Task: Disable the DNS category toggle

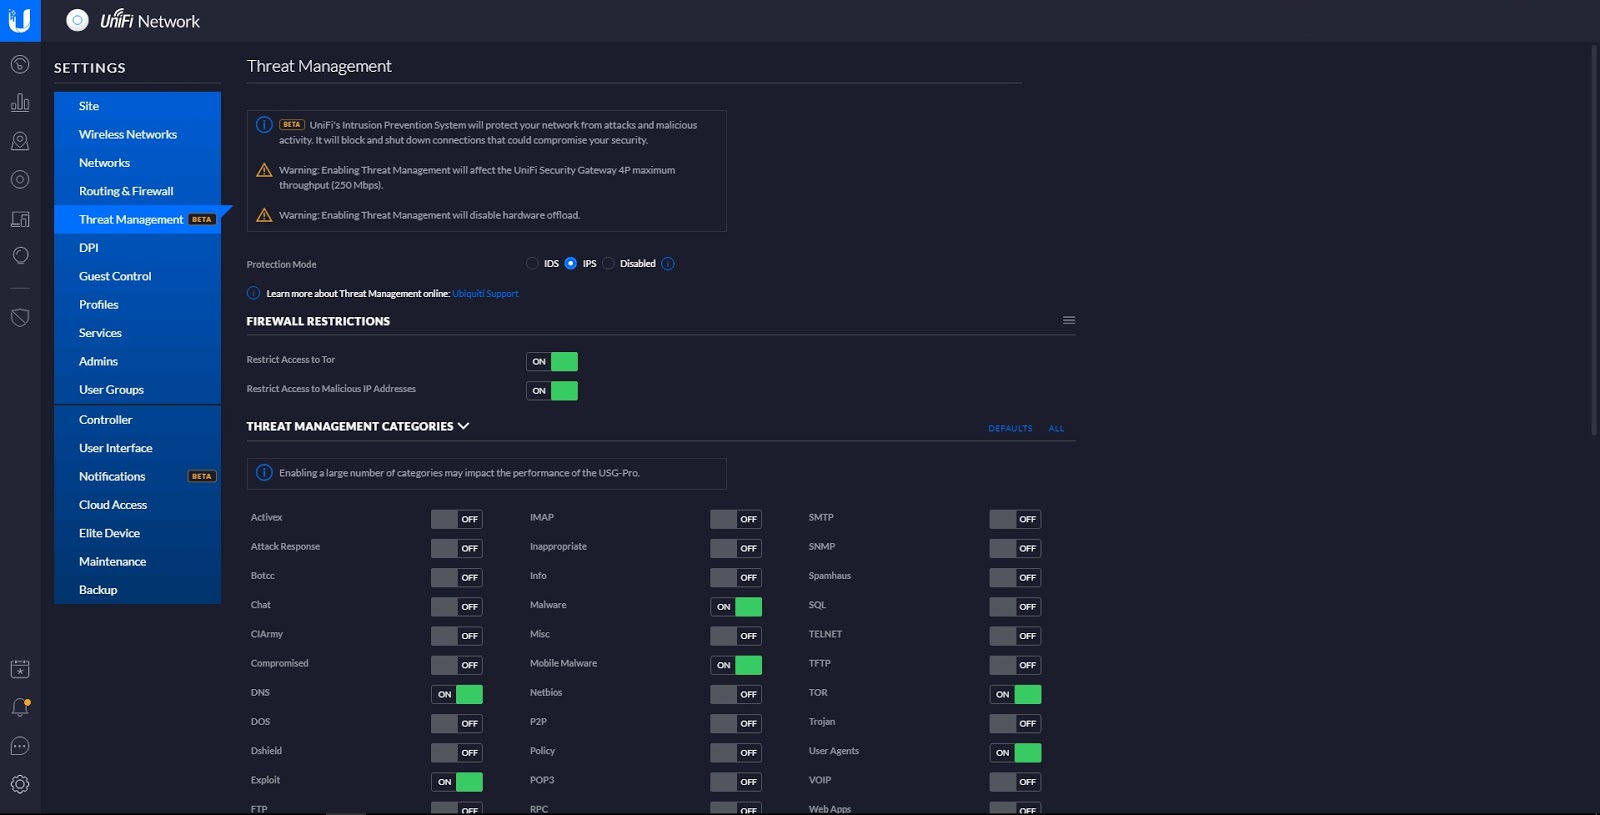Action: [x=457, y=694]
